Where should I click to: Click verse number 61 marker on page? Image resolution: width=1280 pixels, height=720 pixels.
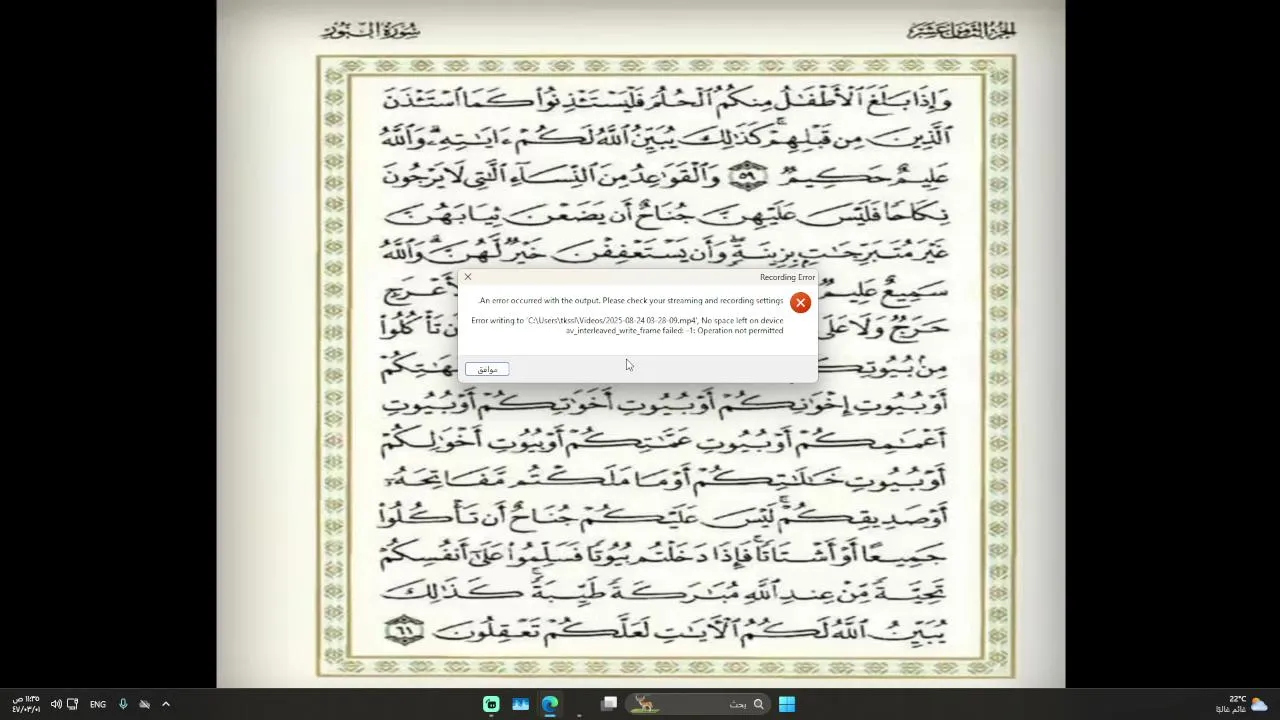pos(405,630)
